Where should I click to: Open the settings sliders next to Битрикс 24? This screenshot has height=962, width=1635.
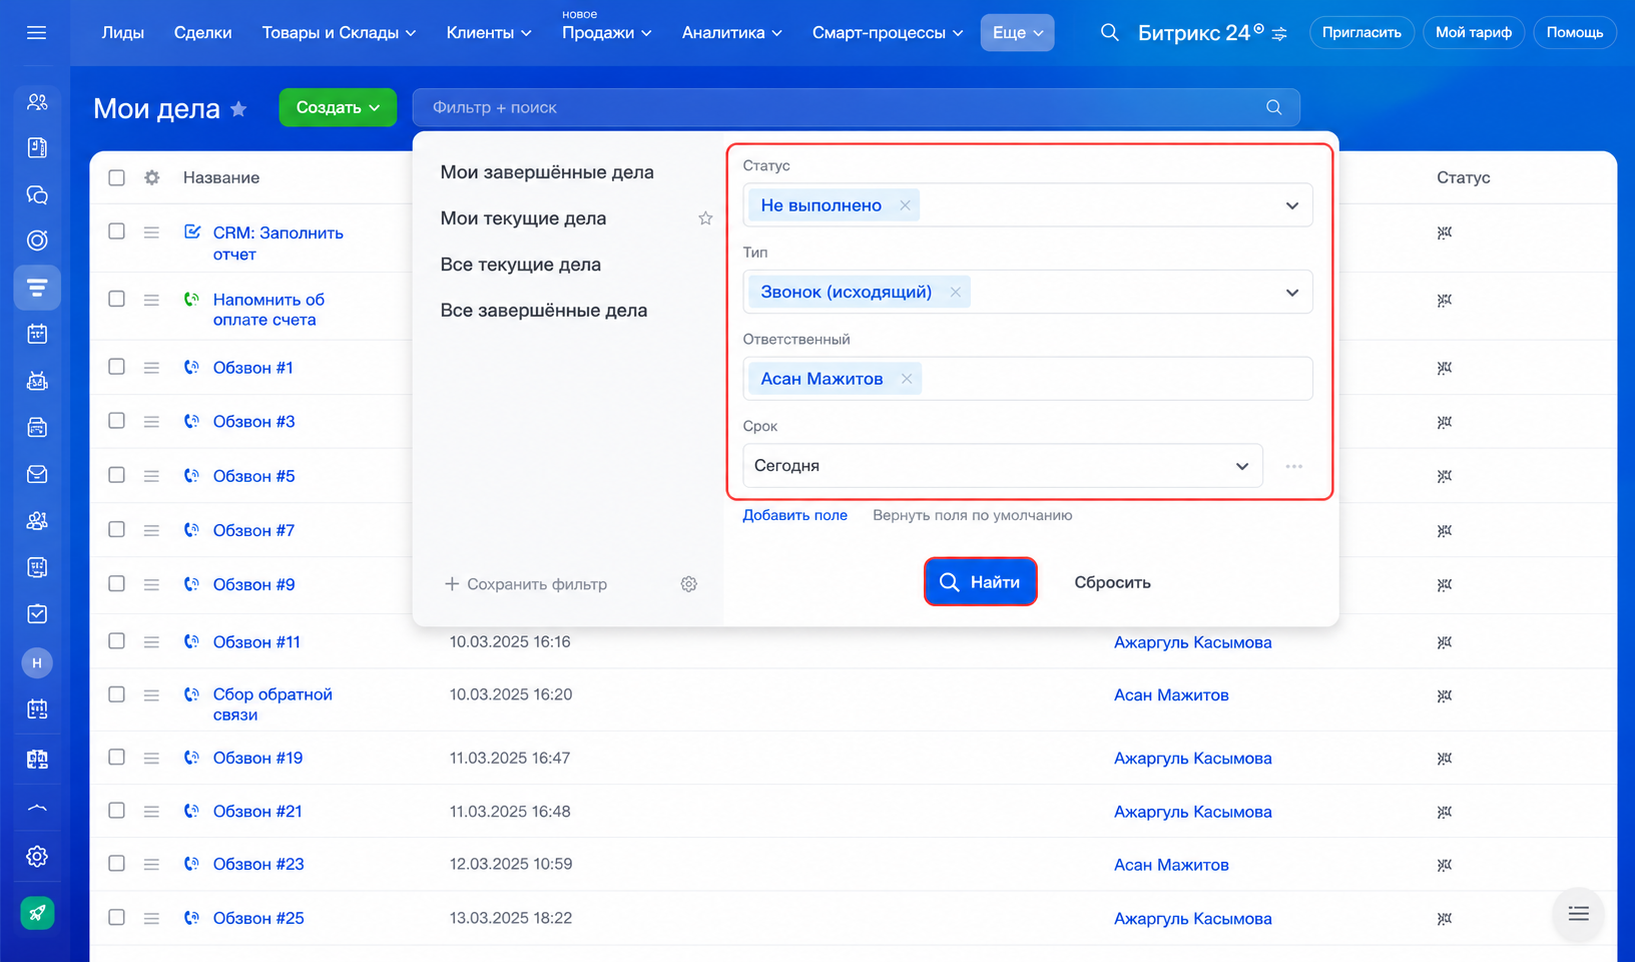1279,34
